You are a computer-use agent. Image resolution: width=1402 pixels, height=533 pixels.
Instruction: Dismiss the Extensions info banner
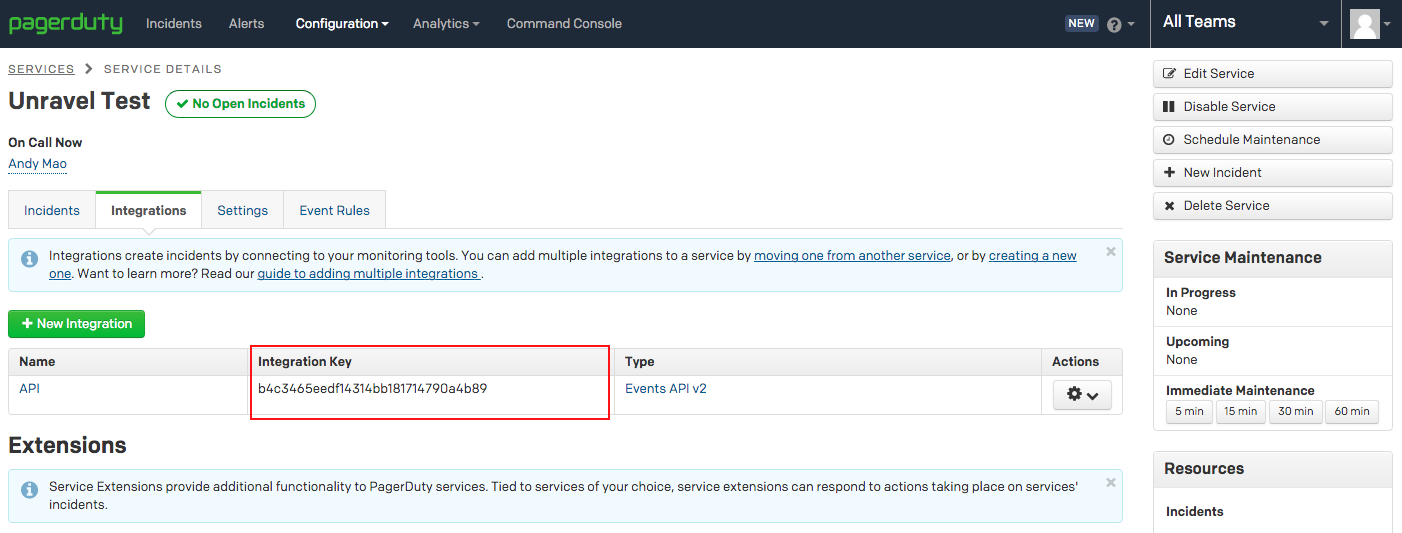tap(1110, 482)
